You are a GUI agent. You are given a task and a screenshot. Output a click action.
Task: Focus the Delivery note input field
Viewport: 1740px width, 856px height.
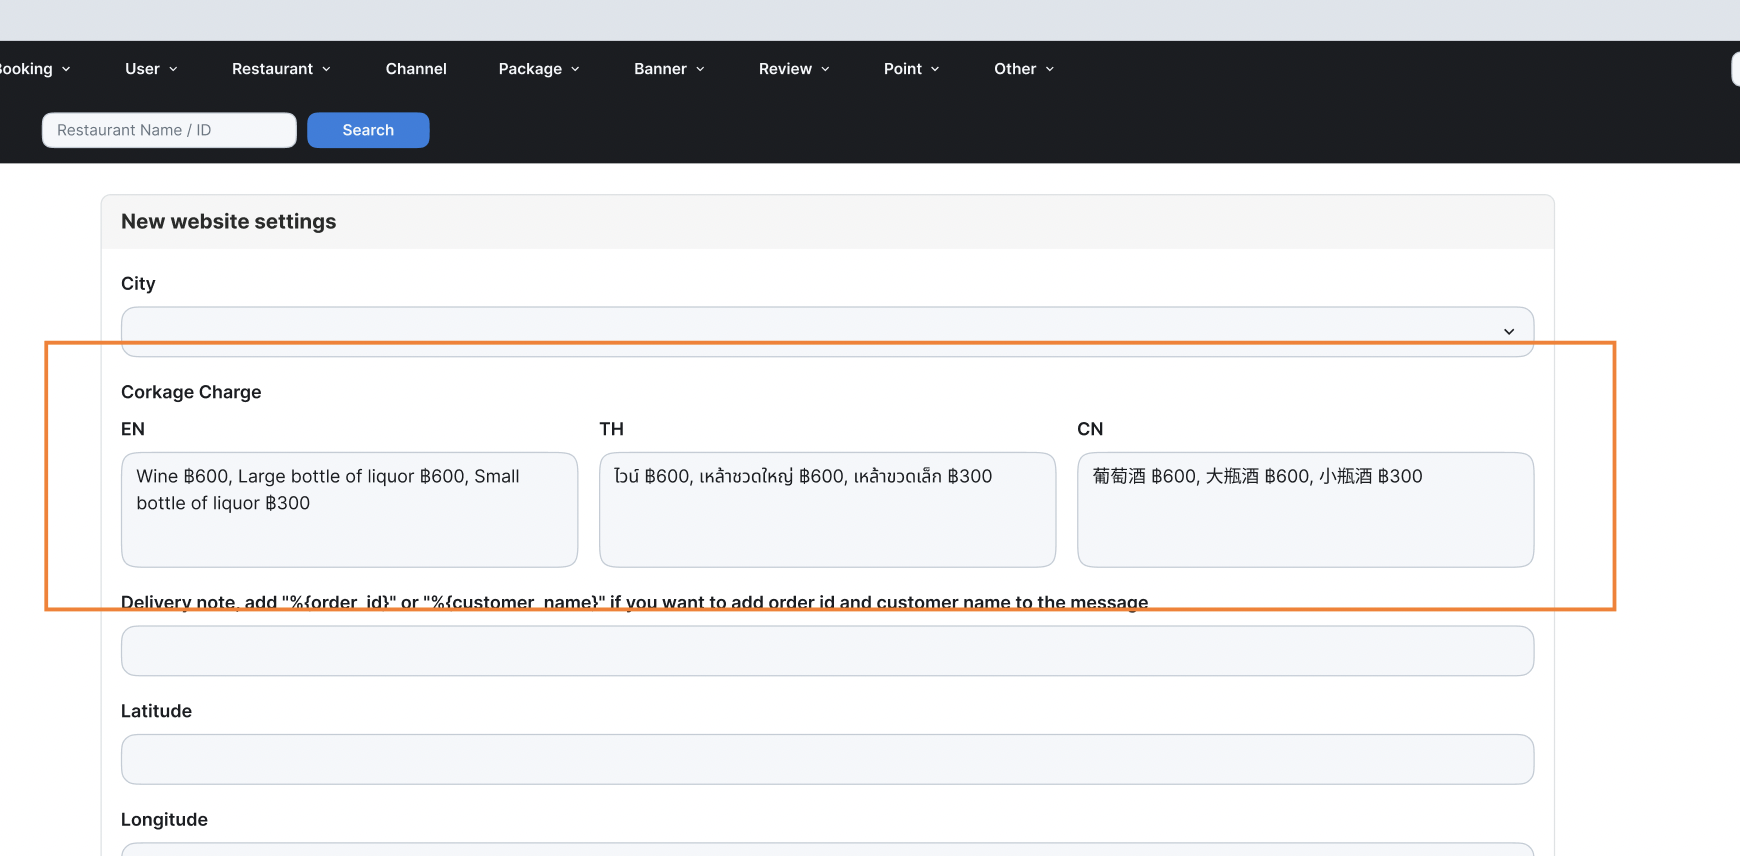click(x=827, y=651)
